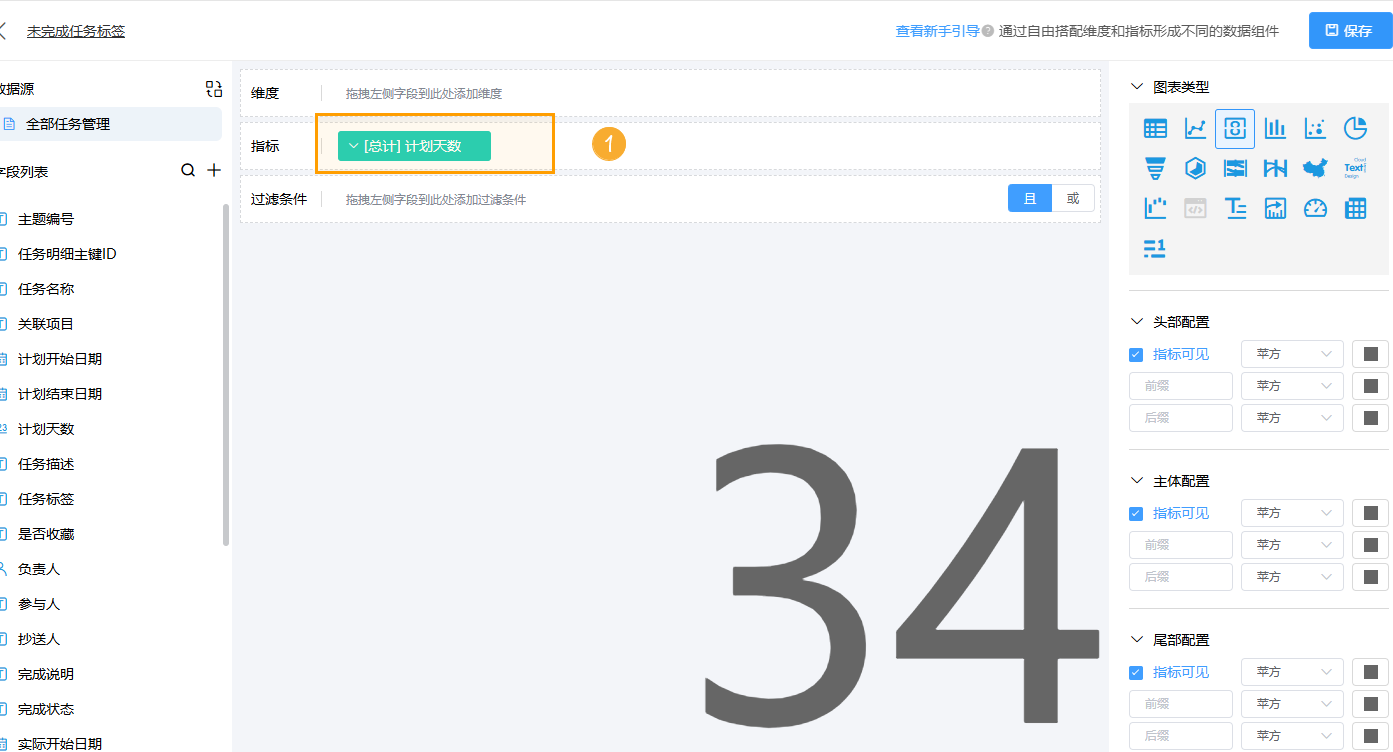1393x752 pixels.
Task: Select the scatter plot chart icon
Action: click(x=1315, y=128)
